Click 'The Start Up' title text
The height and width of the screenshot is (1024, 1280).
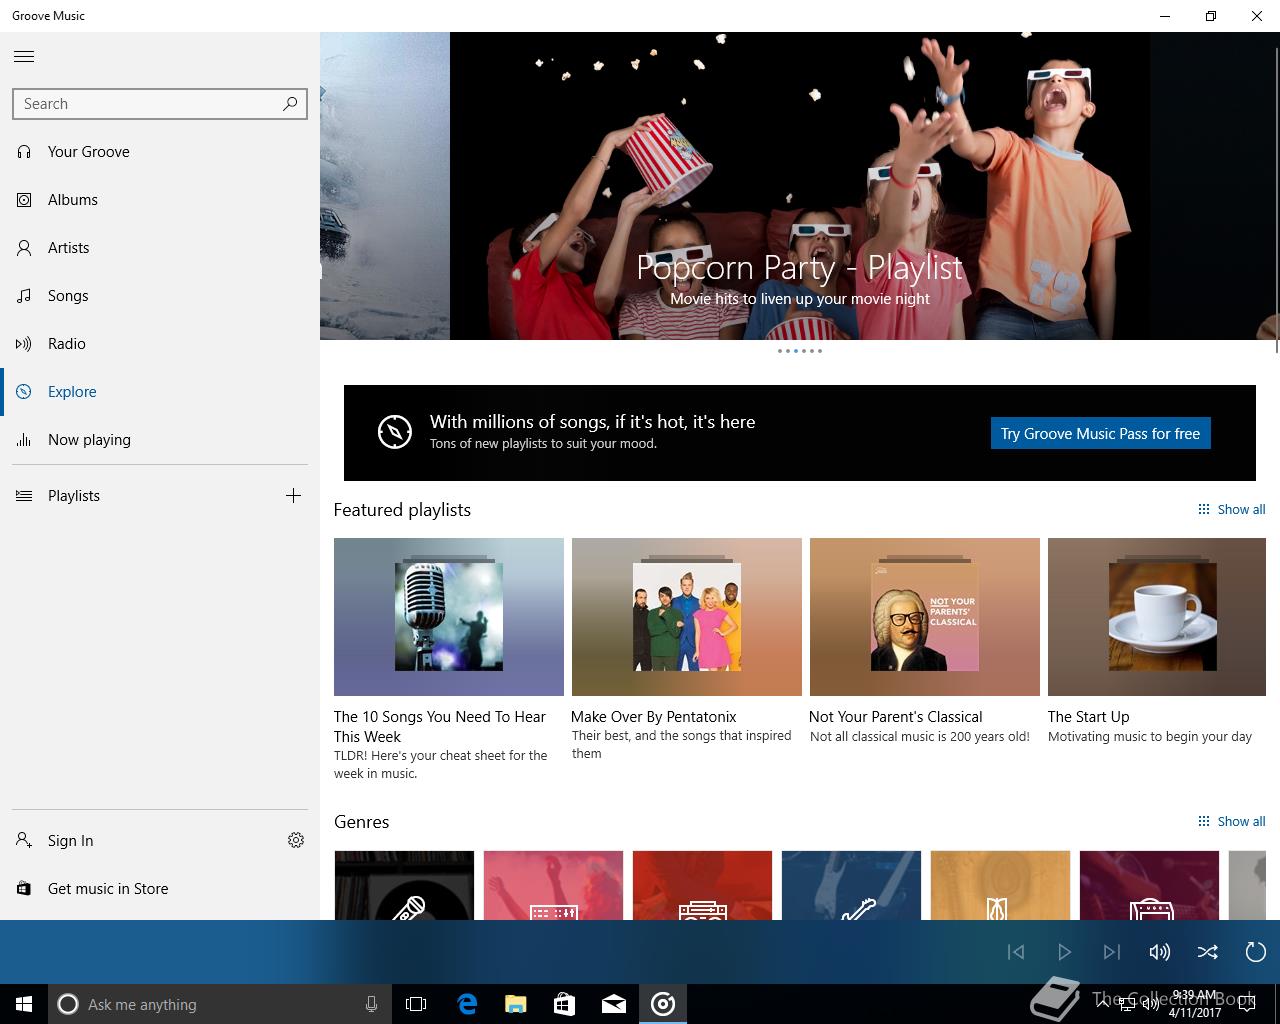[x=1089, y=717]
